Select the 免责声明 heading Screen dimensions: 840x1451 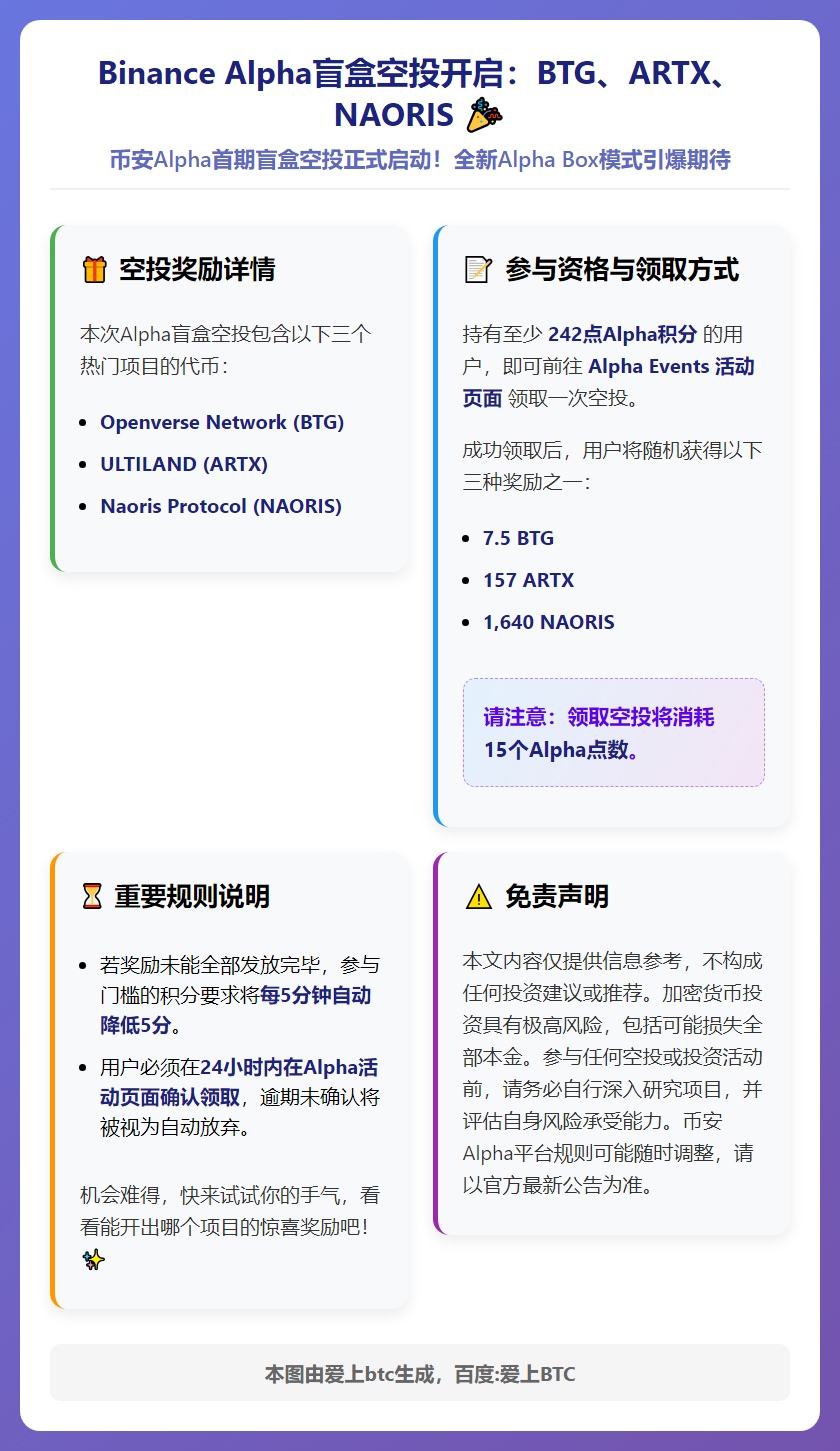[x=557, y=897]
